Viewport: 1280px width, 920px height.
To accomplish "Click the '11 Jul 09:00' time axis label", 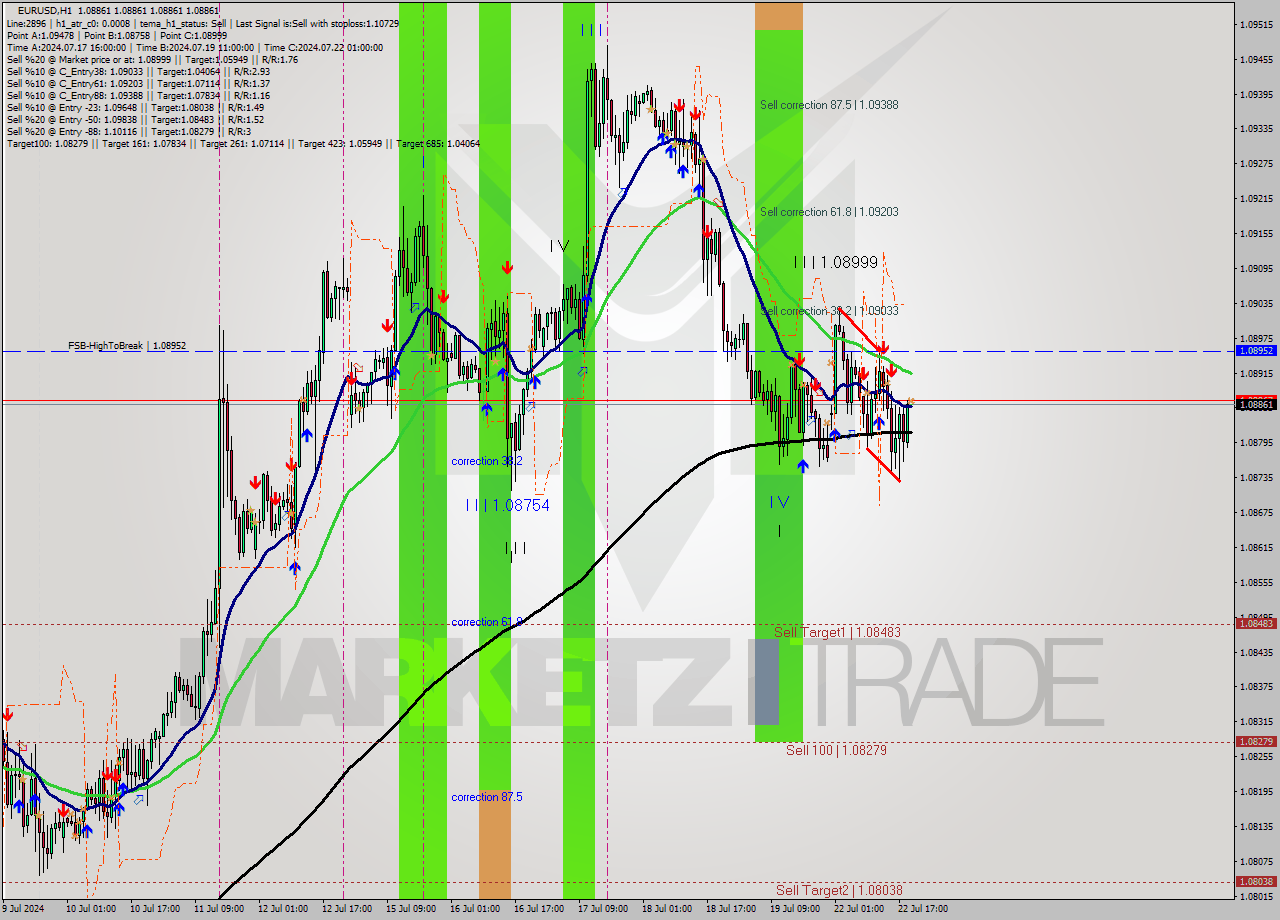I will point(219,909).
